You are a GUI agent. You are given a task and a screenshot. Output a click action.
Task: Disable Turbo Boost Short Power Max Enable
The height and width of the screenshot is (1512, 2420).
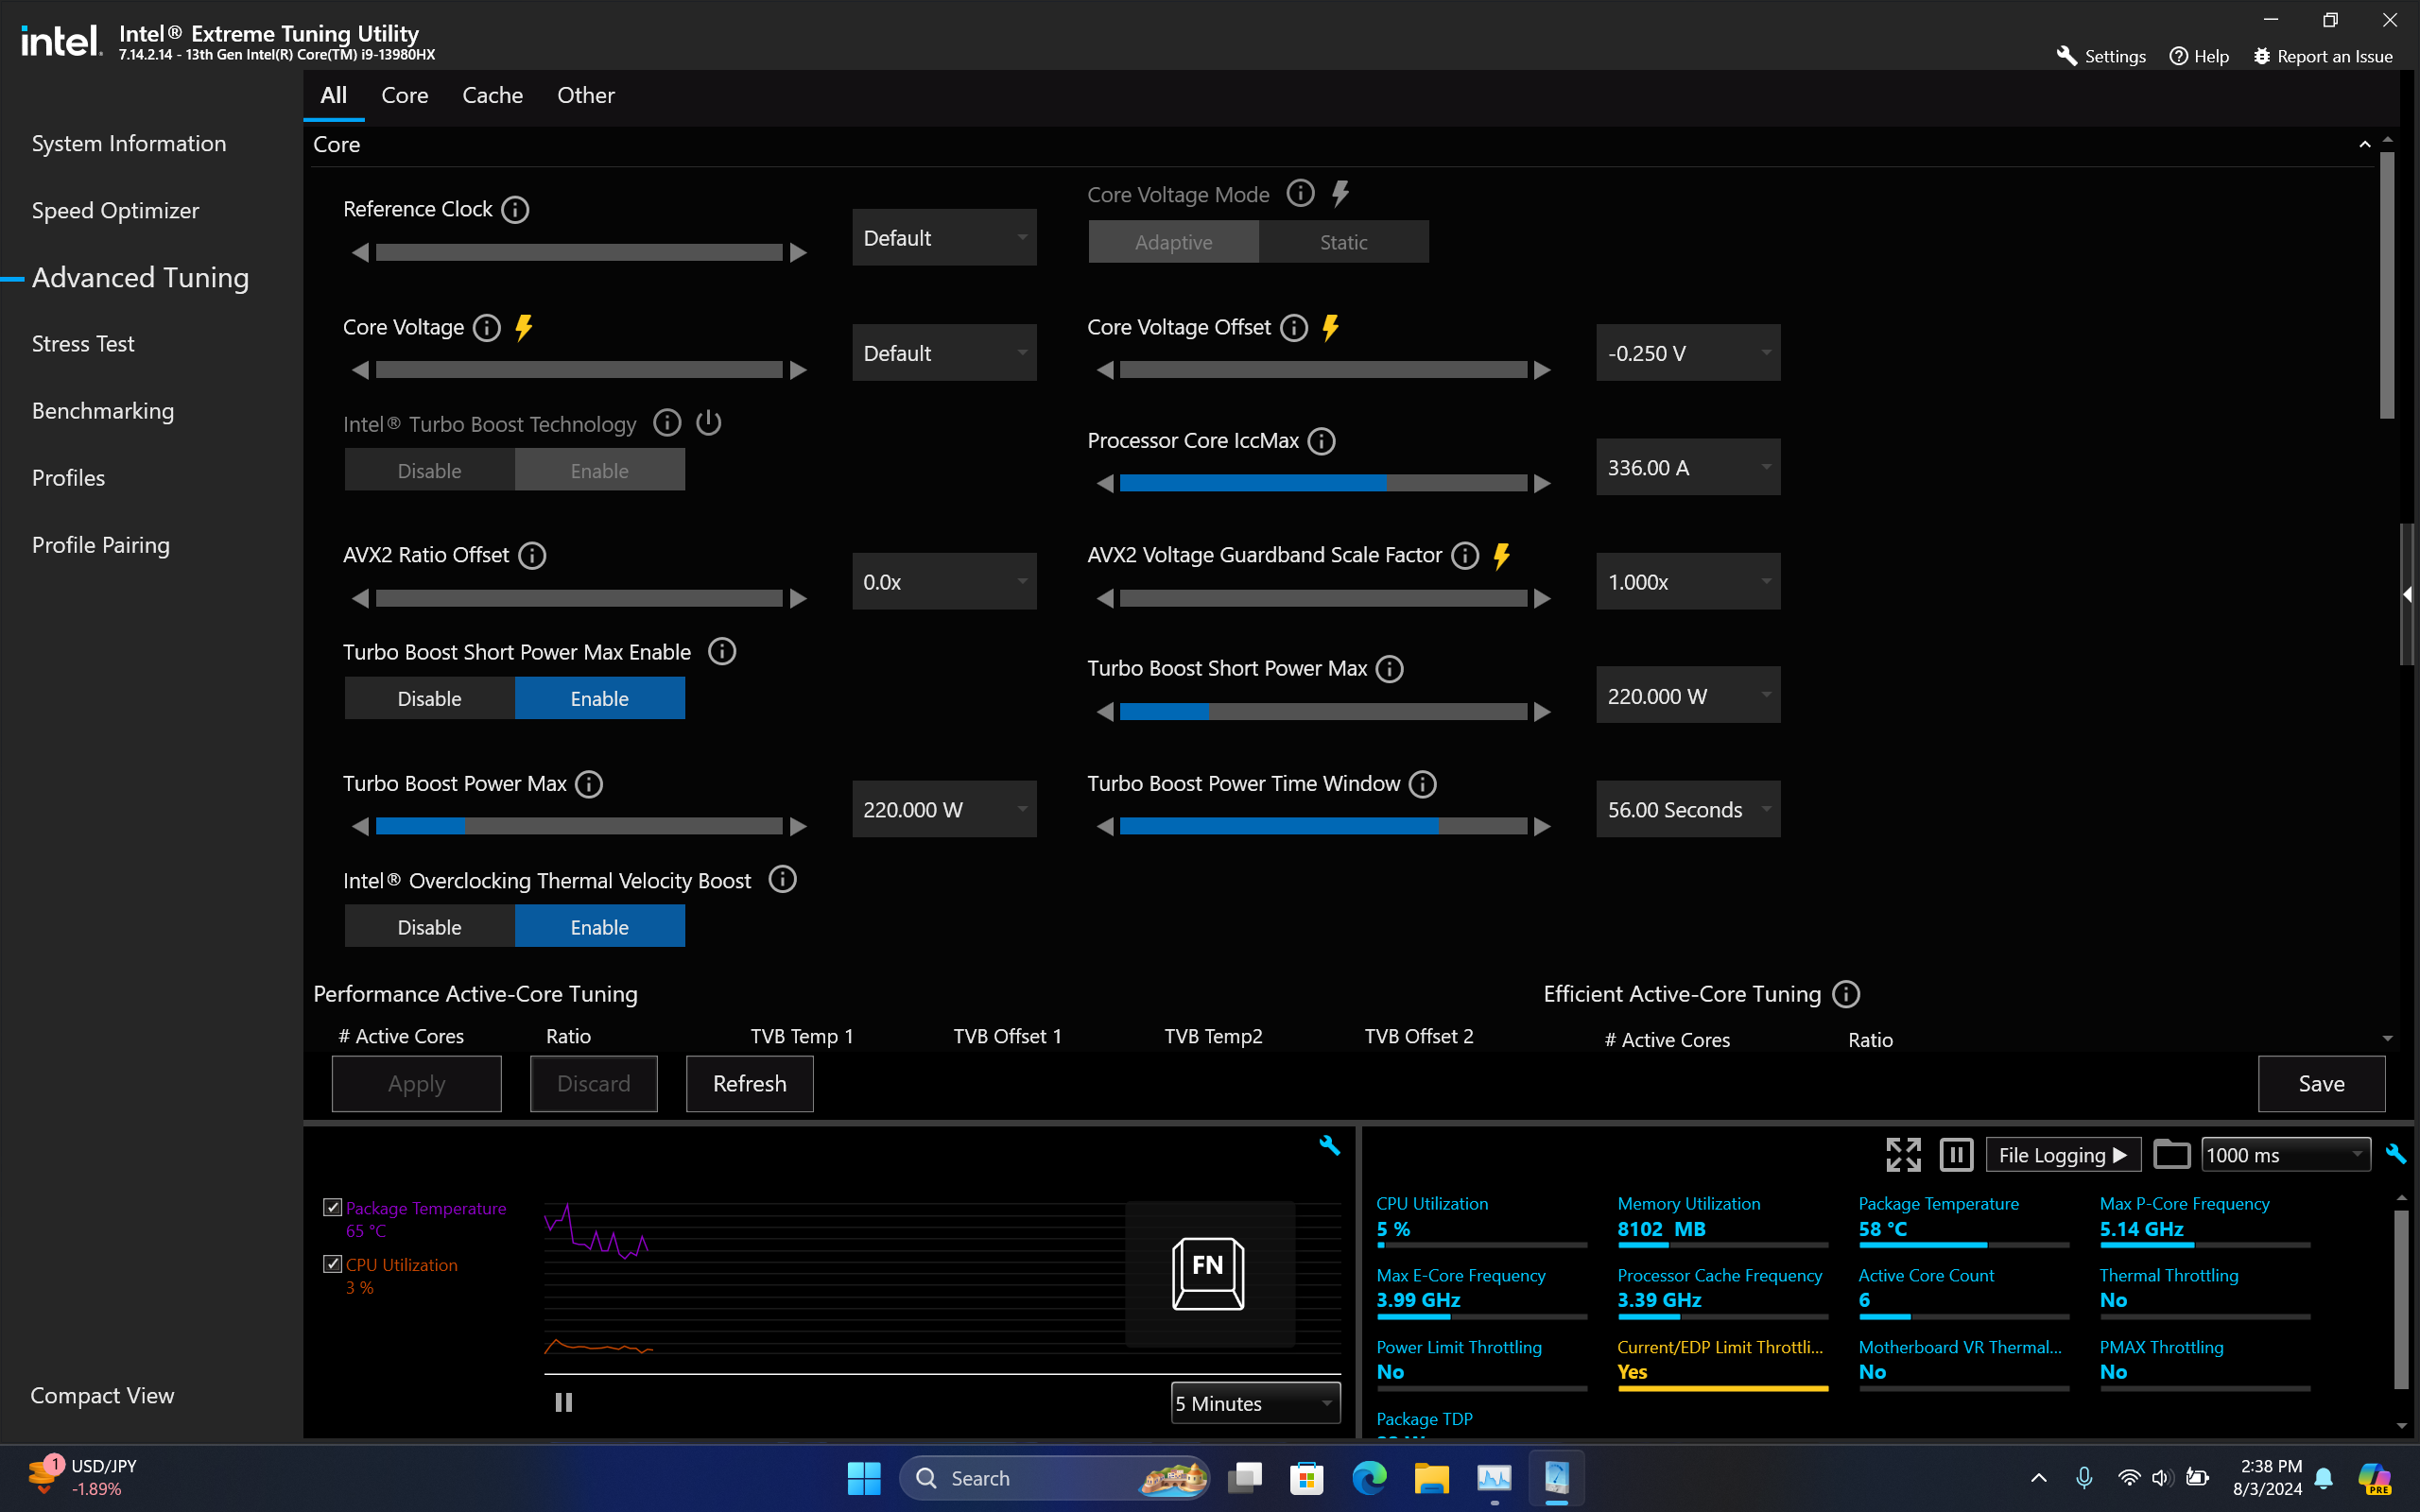click(x=430, y=698)
